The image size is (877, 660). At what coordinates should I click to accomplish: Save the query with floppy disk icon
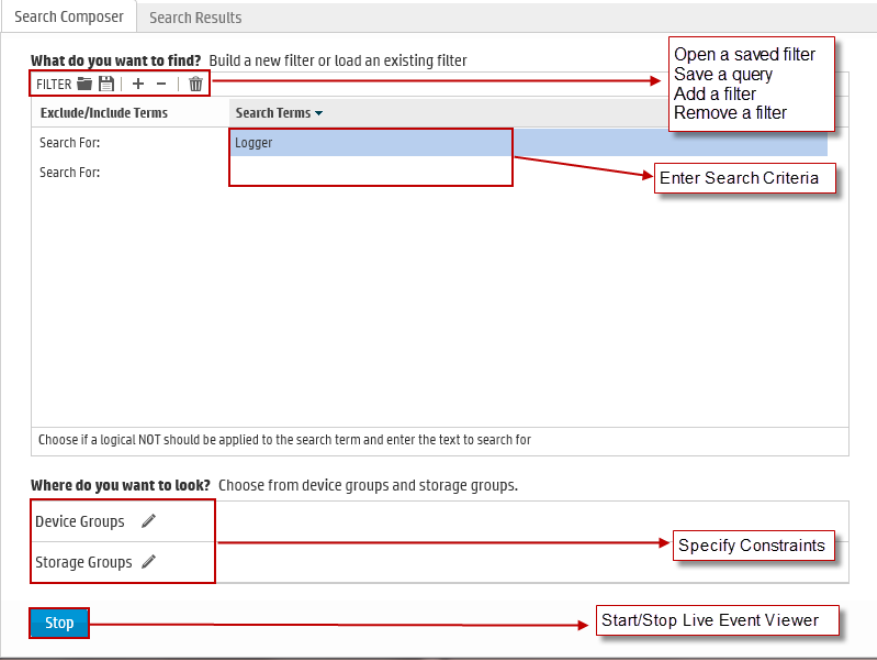pyautogui.click(x=106, y=84)
